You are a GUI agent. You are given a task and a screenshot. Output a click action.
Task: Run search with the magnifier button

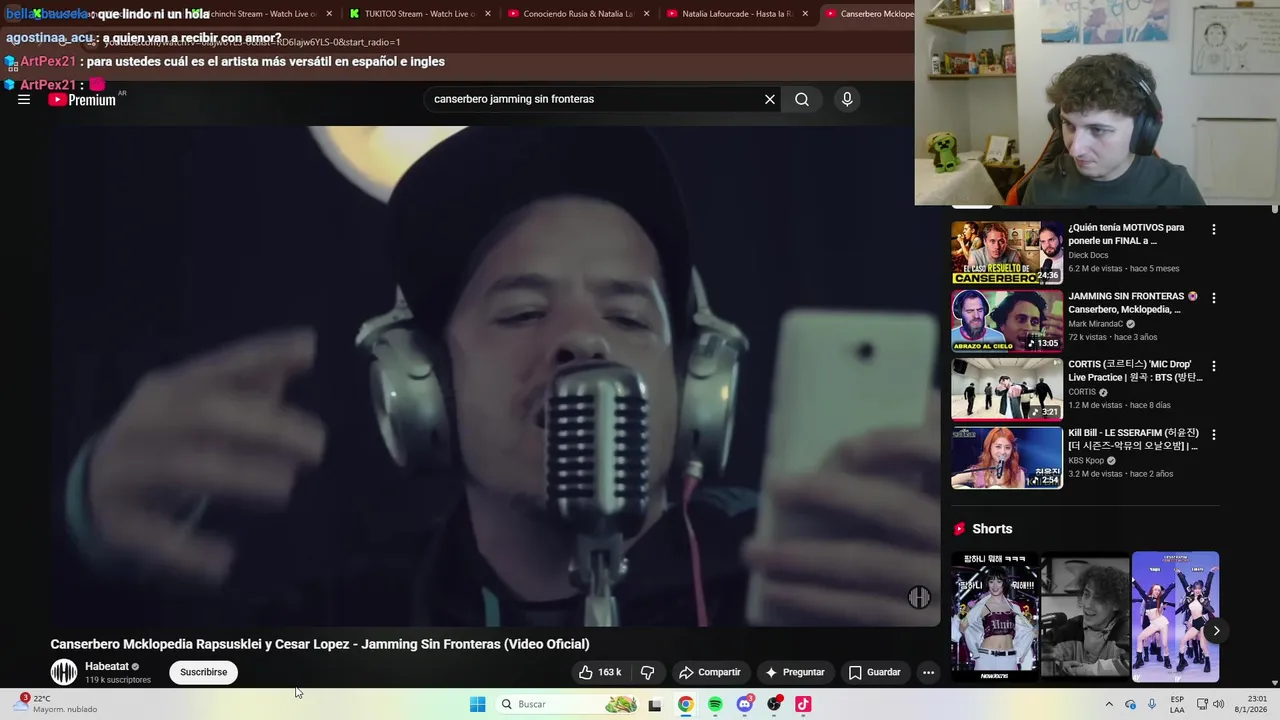pyautogui.click(x=802, y=99)
